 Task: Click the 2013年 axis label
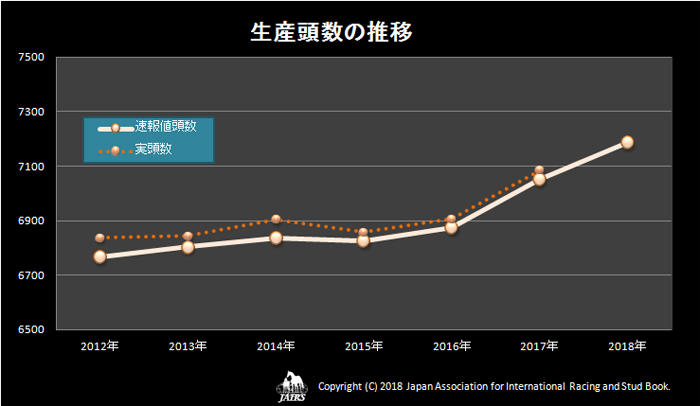188,346
